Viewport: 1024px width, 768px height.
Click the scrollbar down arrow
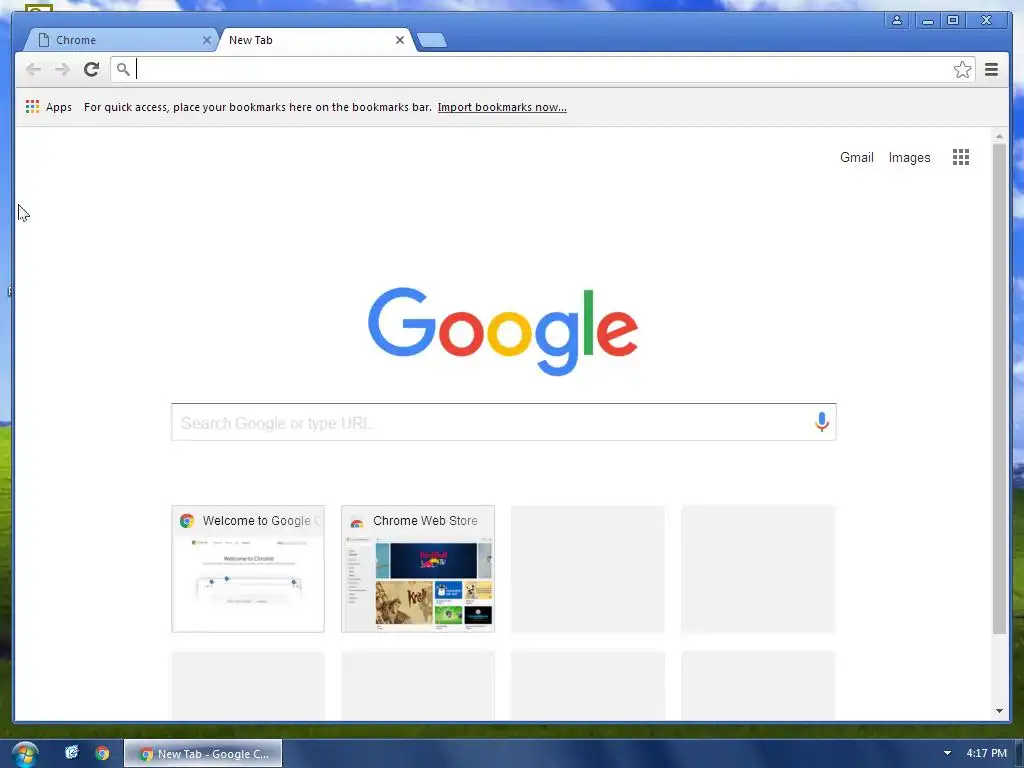[999, 711]
